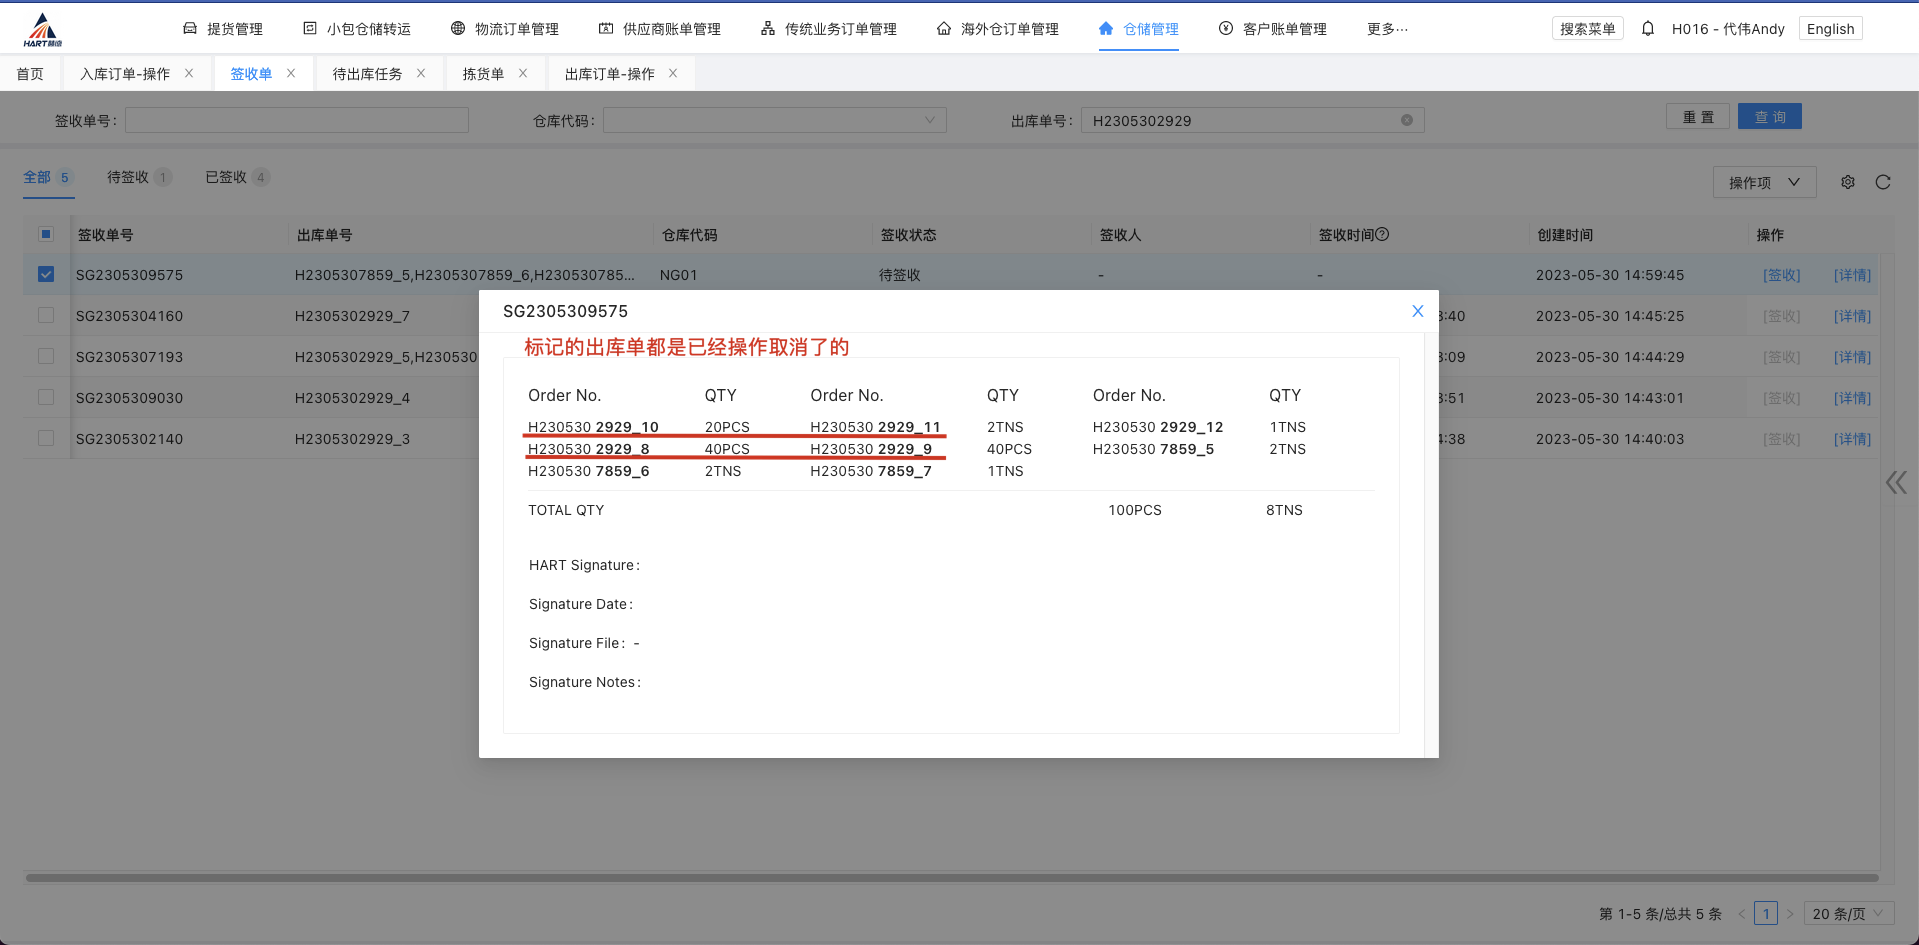The height and width of the screenshot is (945, 1919).
Task: Refresh the table with the reload icon
Action: [x=1882, y=182]
